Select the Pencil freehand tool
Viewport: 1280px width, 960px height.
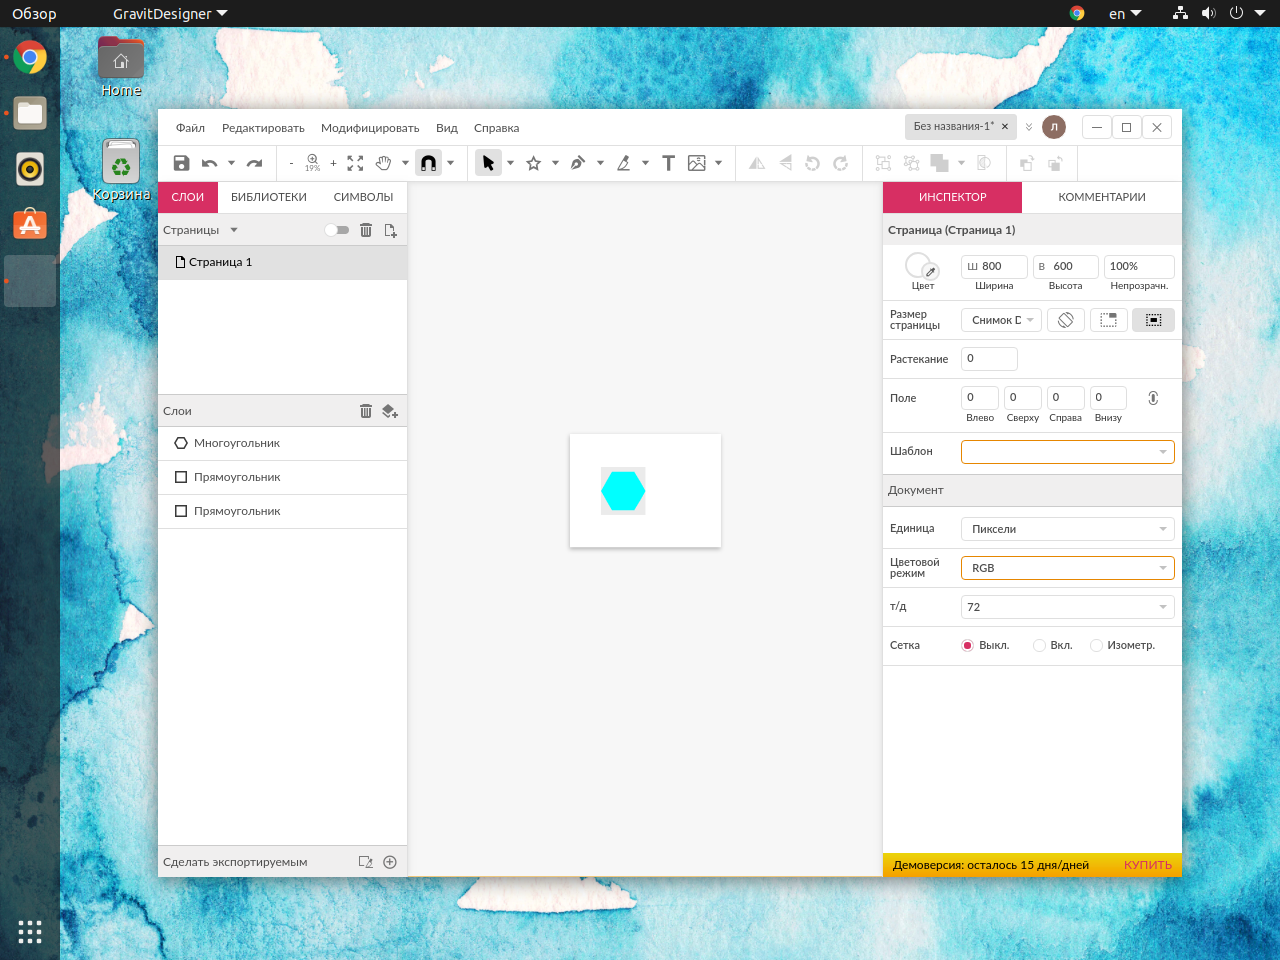pos(623,163)
